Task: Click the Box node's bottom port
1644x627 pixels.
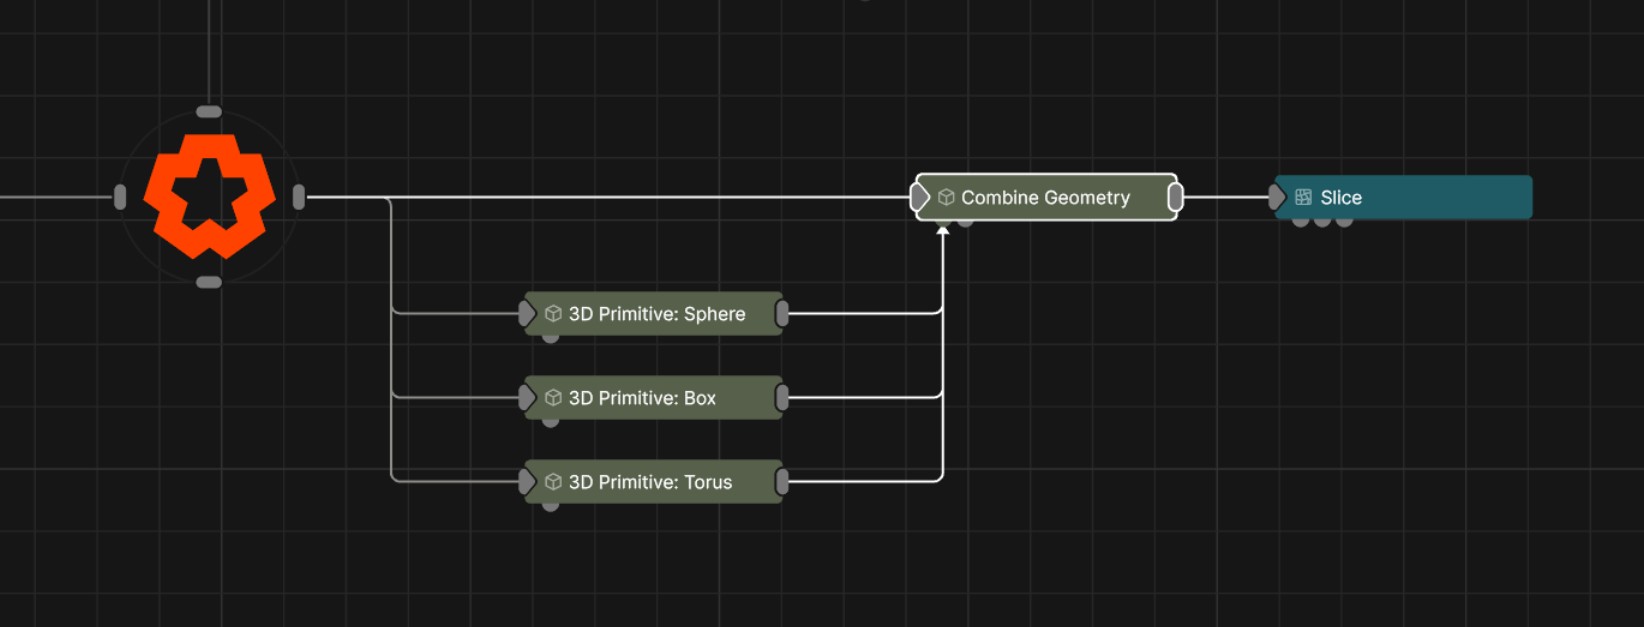Action: pos(550,422)
